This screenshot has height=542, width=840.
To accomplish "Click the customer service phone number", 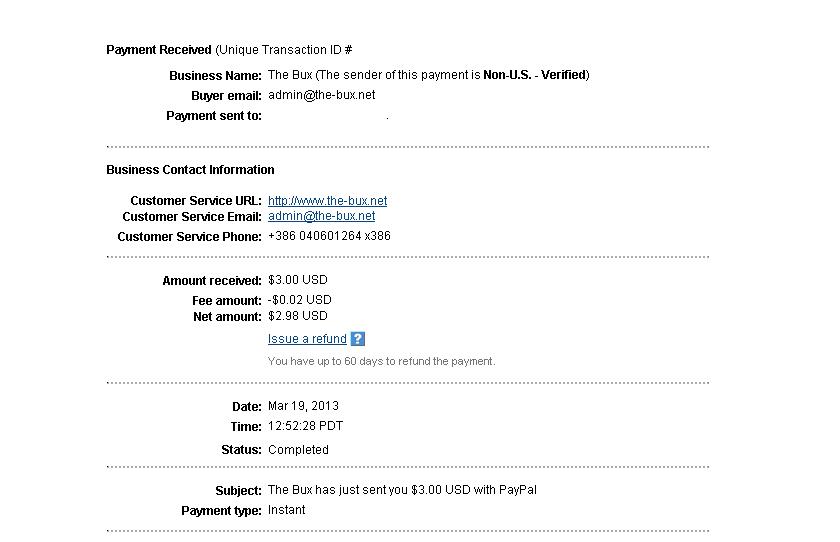I will coord(329,236).
